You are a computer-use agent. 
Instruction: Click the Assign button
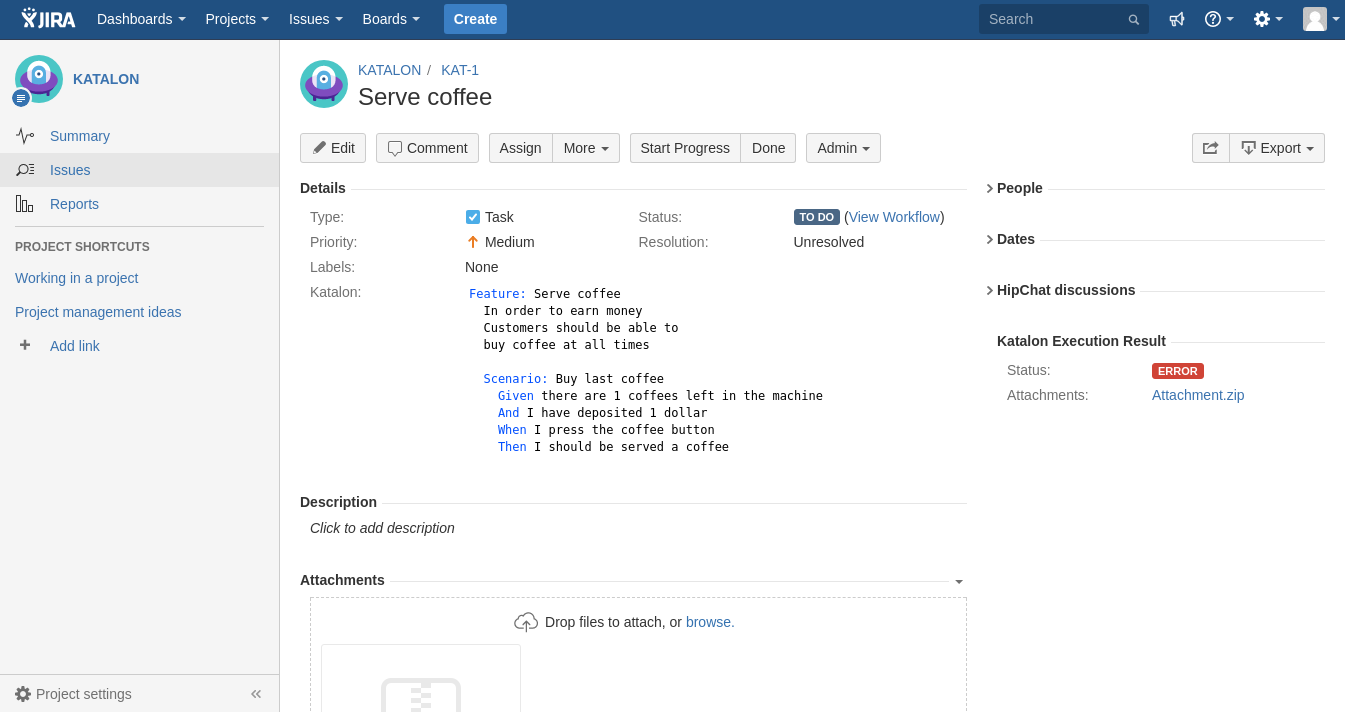tap(520, 148)
